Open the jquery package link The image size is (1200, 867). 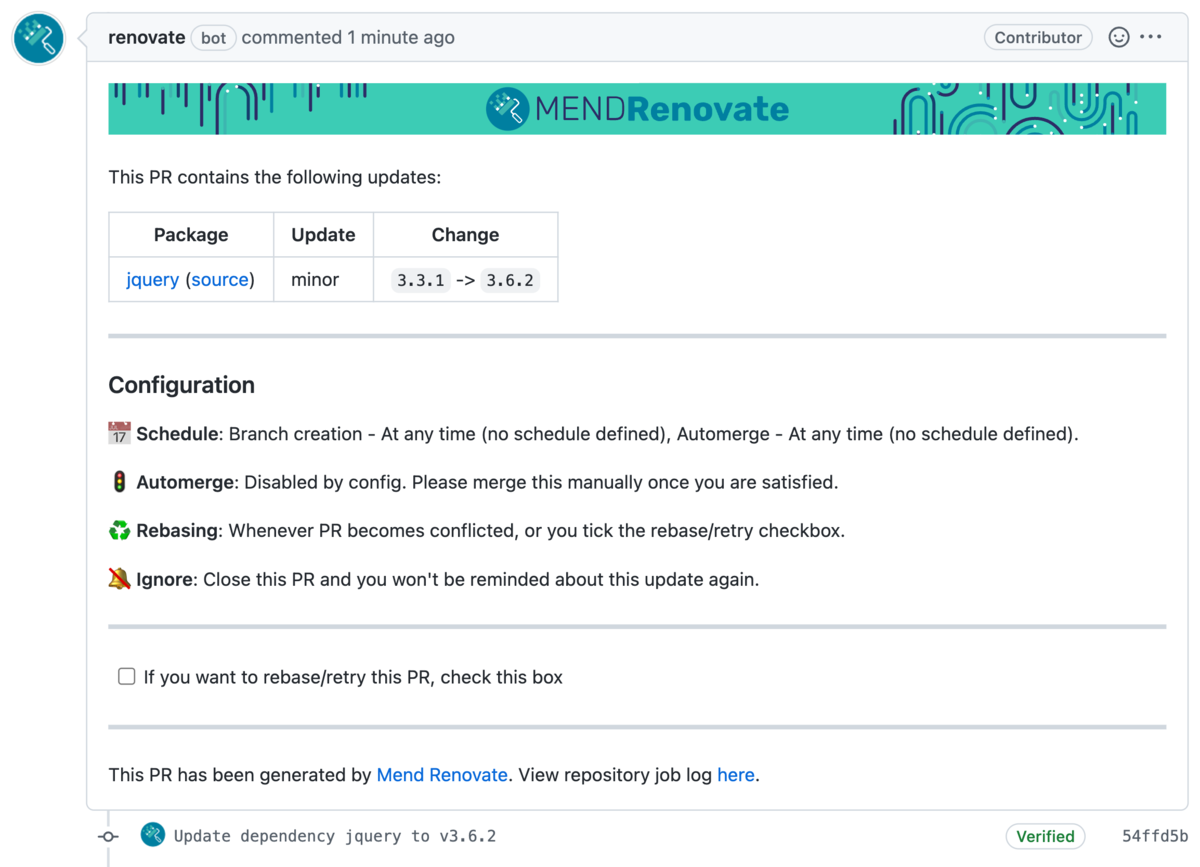(152, 280)
